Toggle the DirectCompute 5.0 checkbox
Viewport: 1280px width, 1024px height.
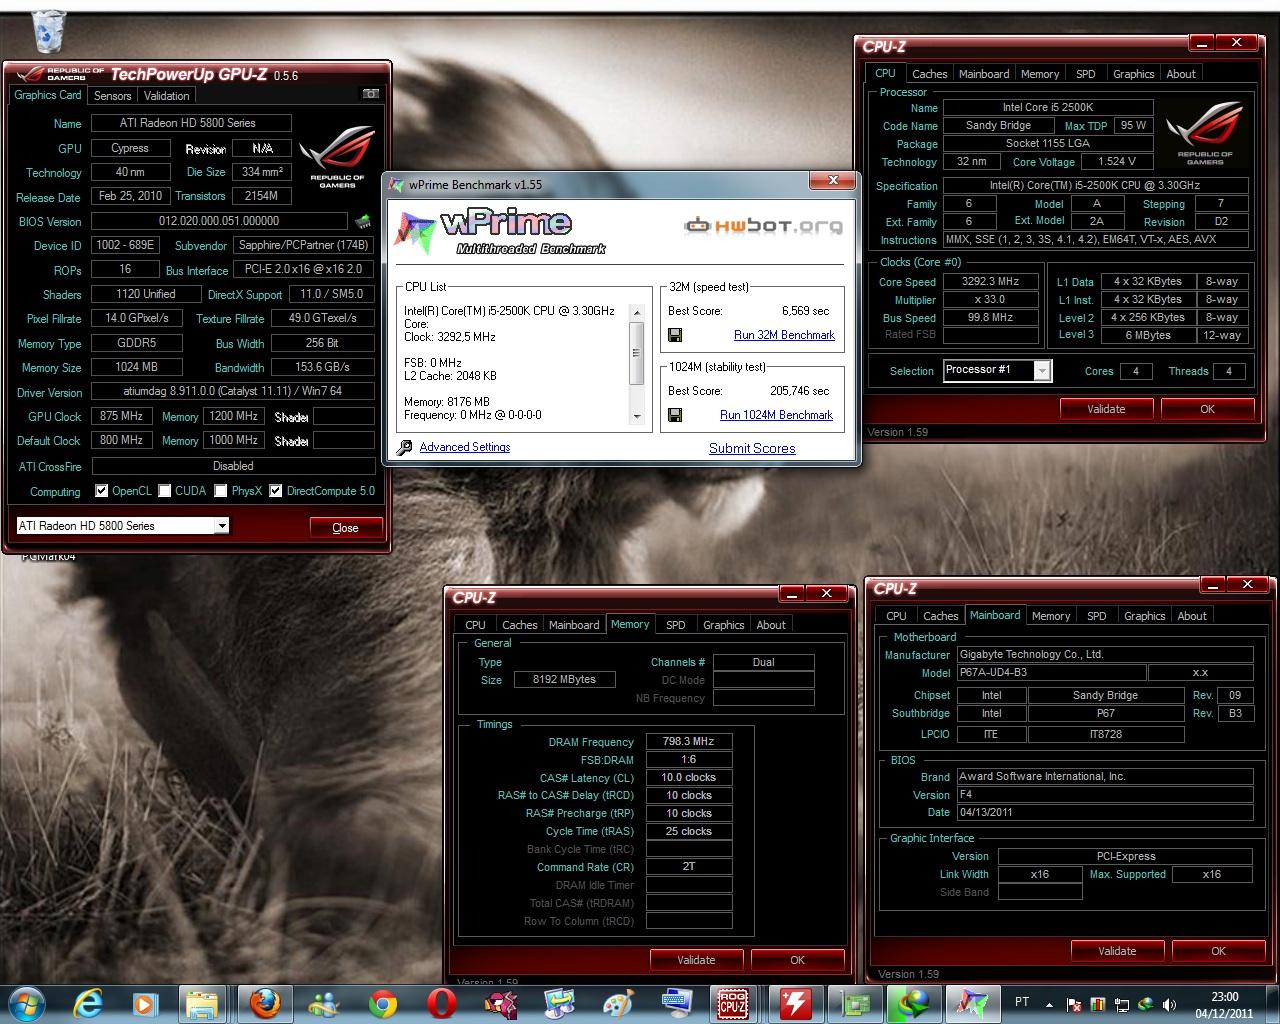[x=276, y=491]
